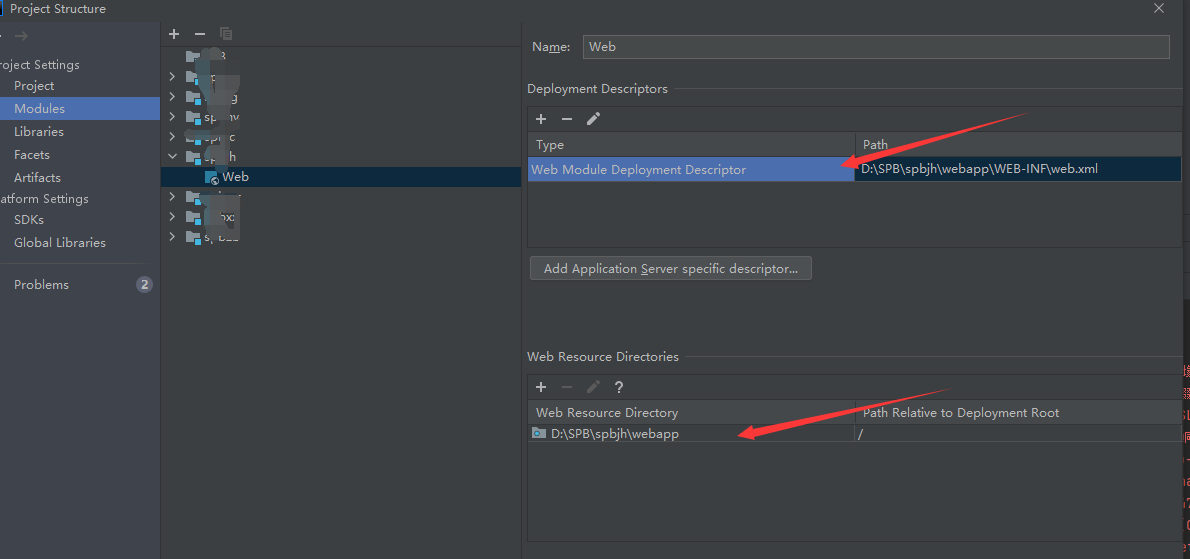Remove the selected module with the minus icon
The image size is (1190, 559).
click(200, 34)
